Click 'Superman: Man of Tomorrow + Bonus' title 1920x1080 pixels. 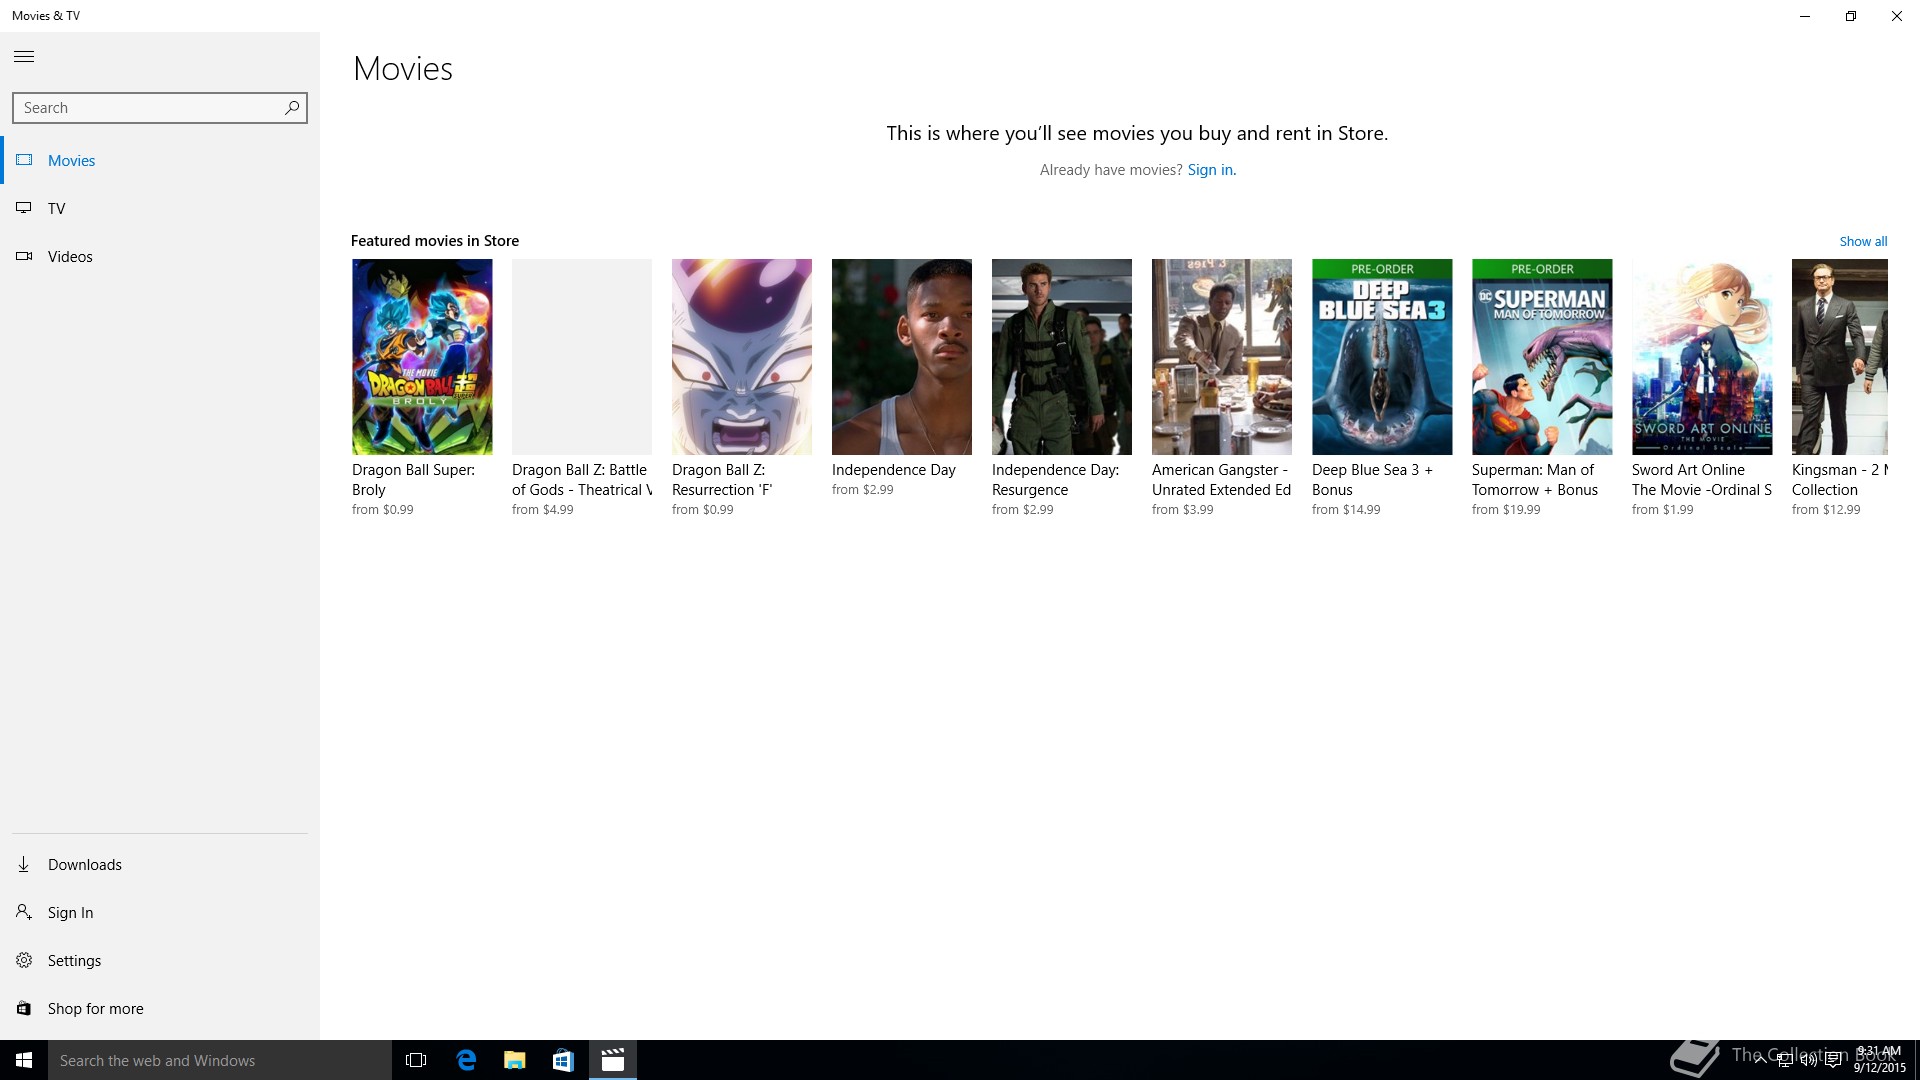coord(1535,479)
